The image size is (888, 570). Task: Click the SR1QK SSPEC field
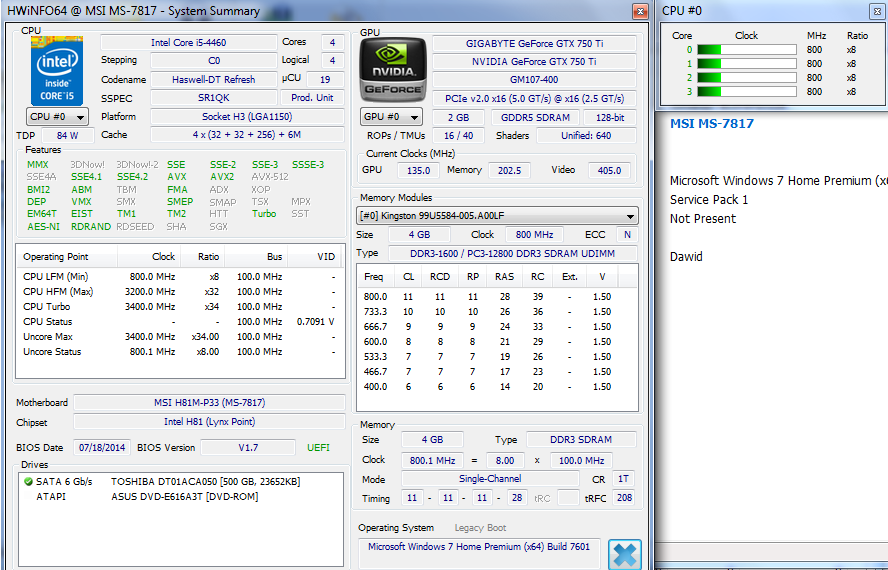coord(214,98)
